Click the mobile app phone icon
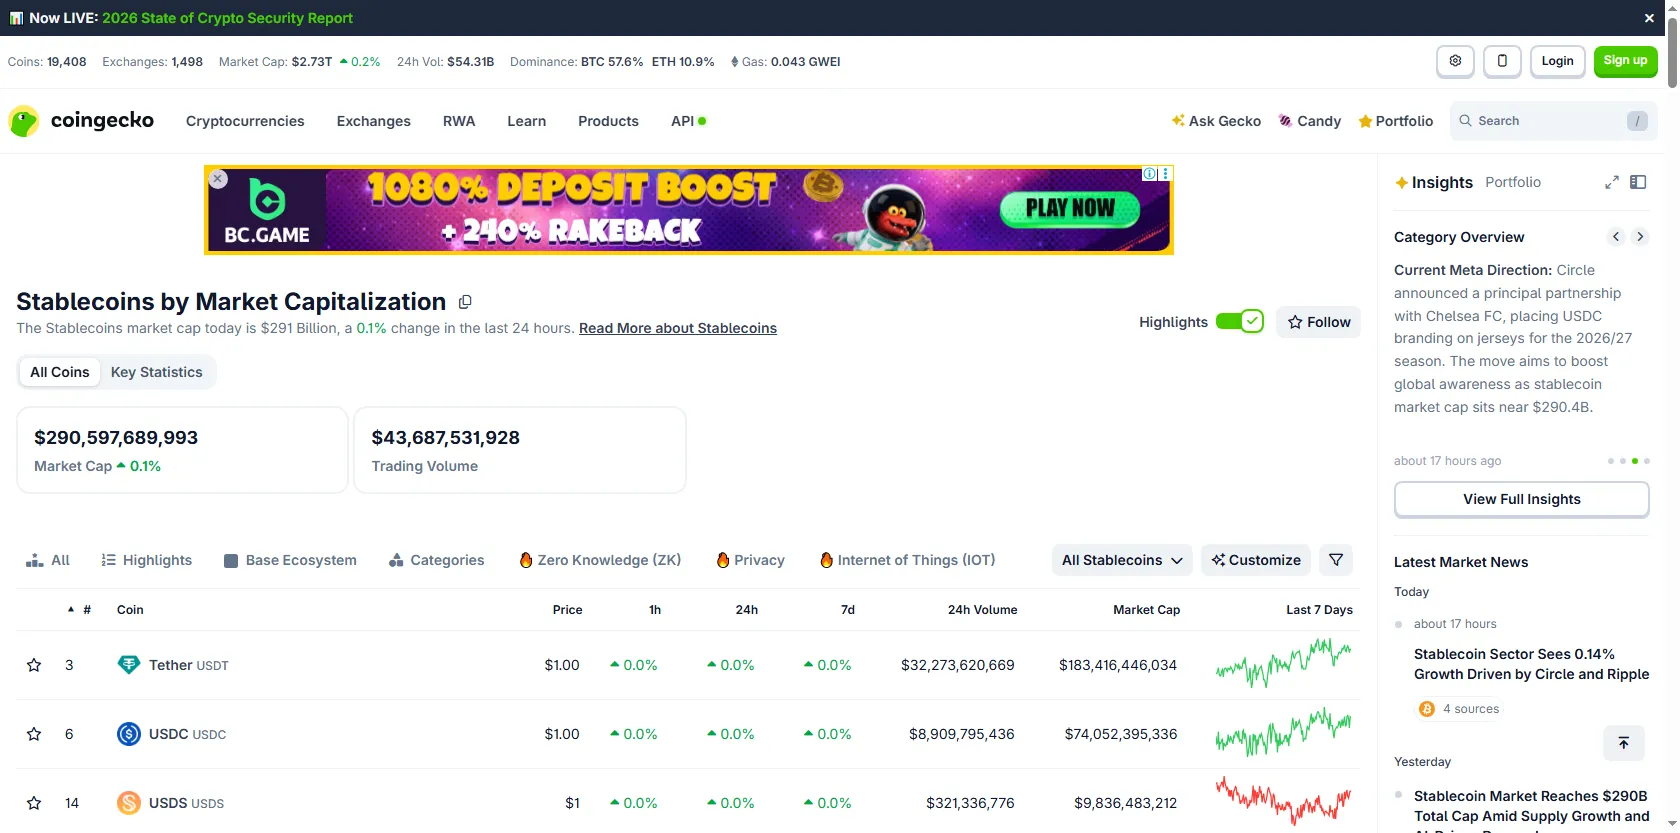Image resolution: width=1680 pixels, height=833 pixels. point(1502,61)
